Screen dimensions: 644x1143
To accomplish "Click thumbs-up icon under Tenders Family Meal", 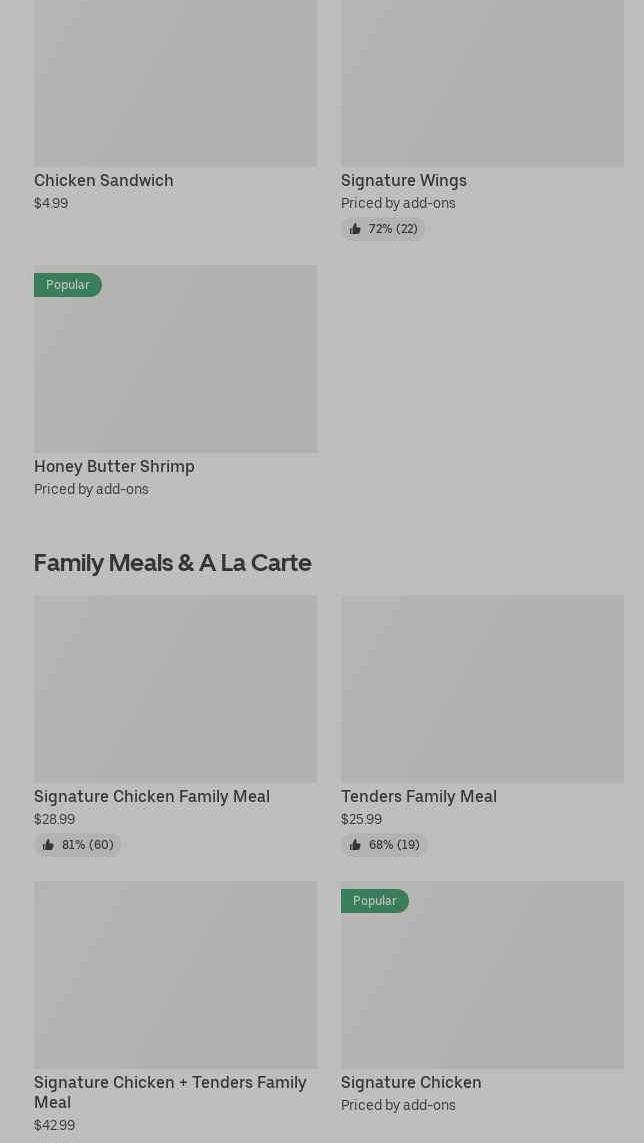I will tap(355, 845).
